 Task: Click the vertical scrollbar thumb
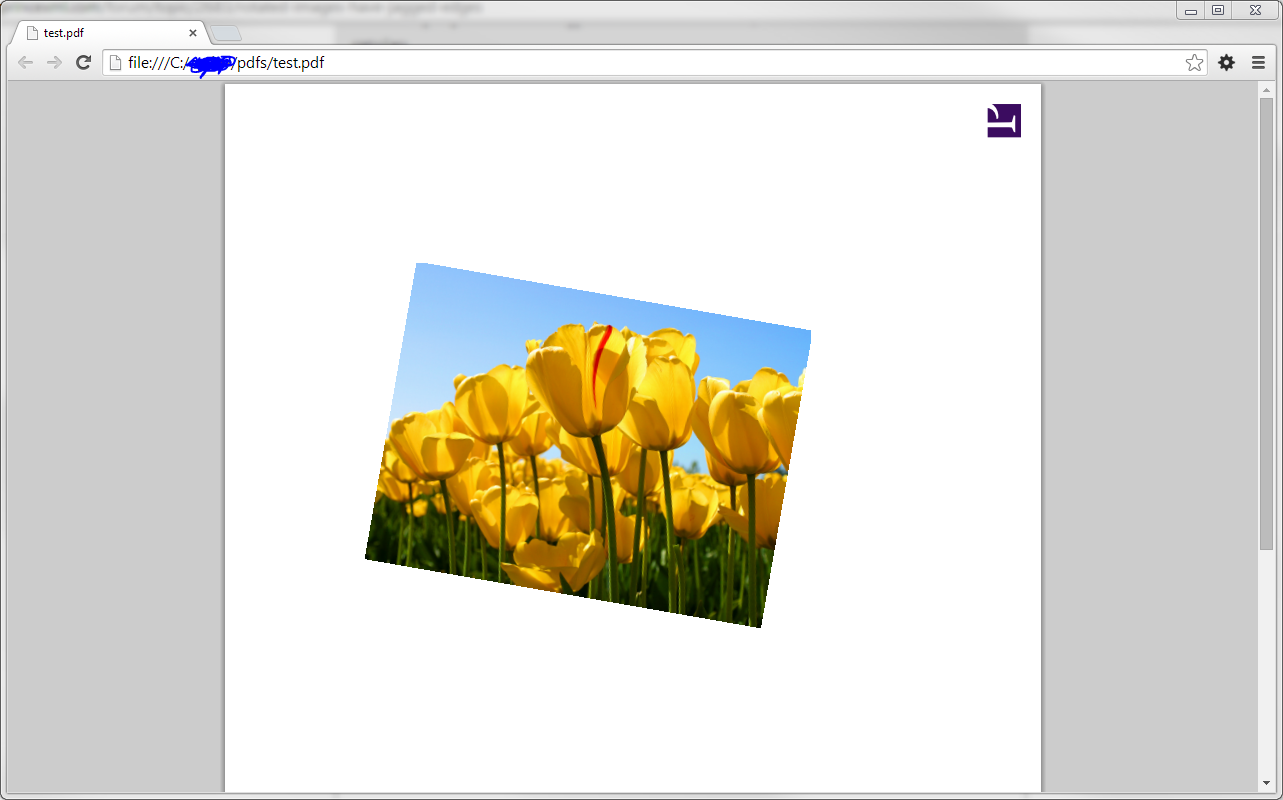1266,320
